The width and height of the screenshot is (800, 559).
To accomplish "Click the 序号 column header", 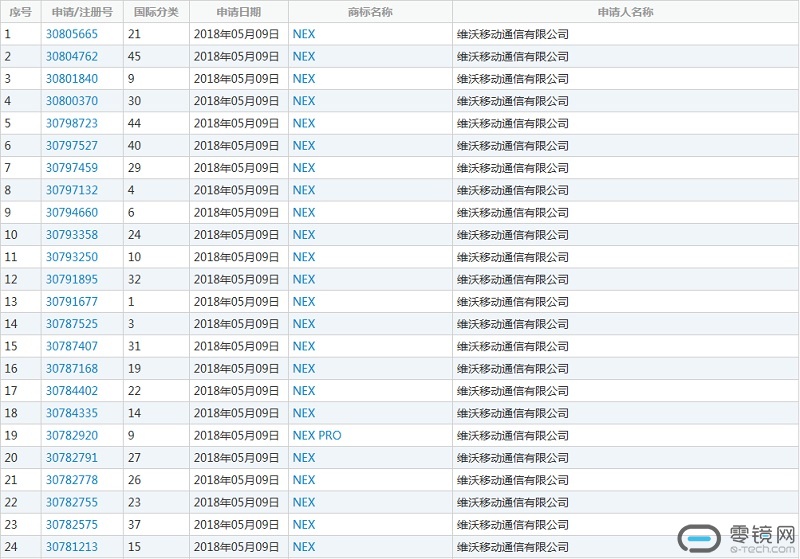I will 20,12.
